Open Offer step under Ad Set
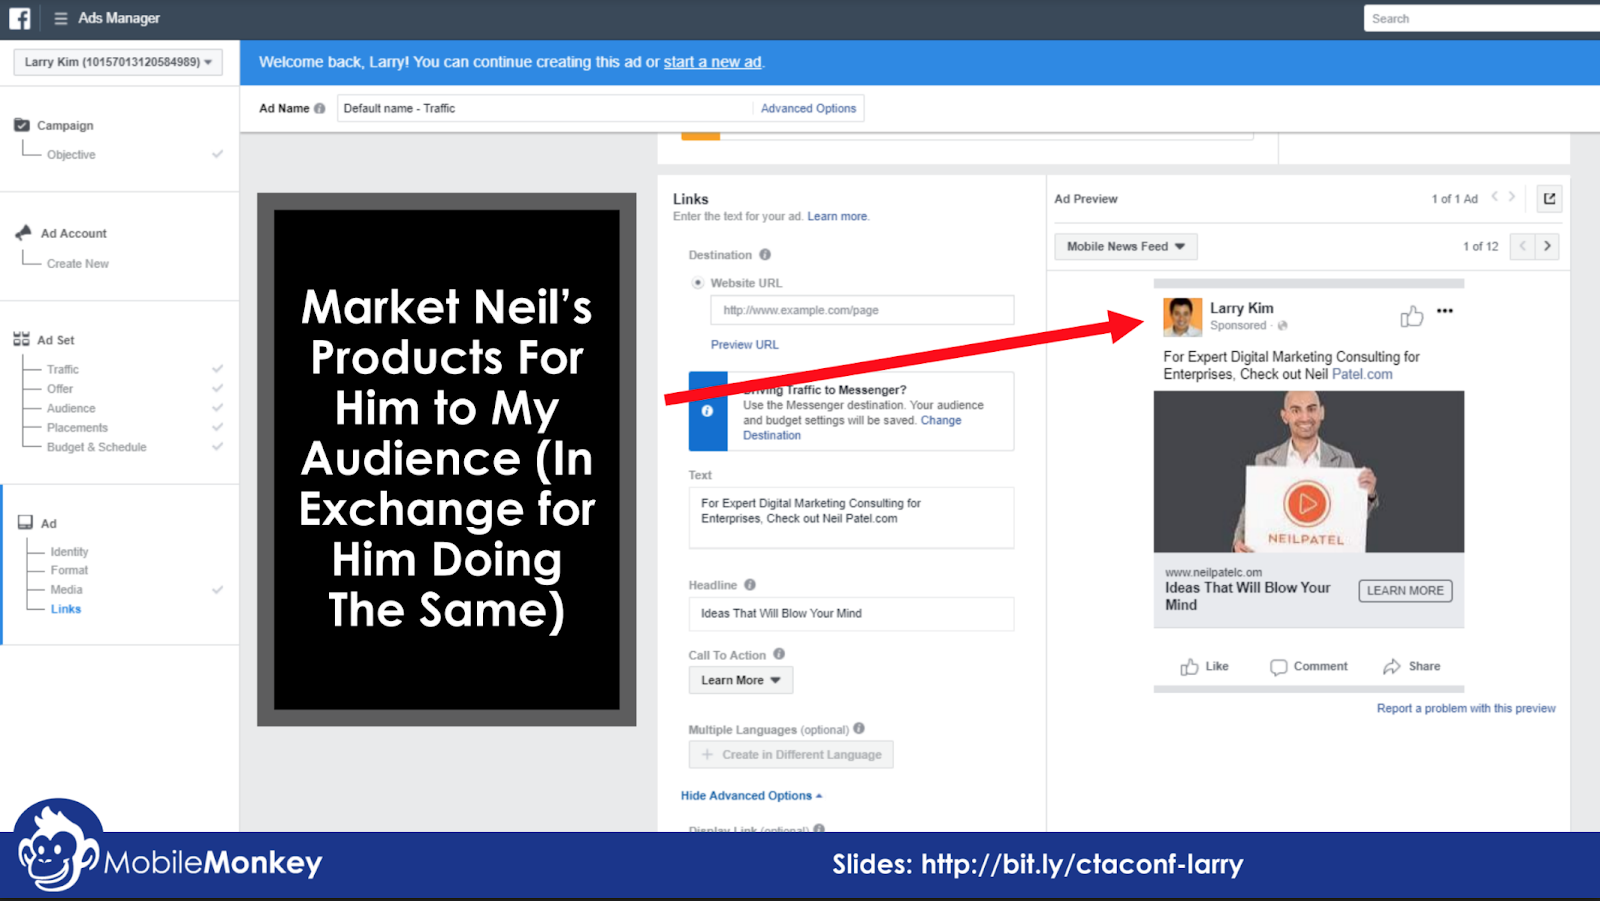This screenshot has height=901, width=1600. (60, 389)
